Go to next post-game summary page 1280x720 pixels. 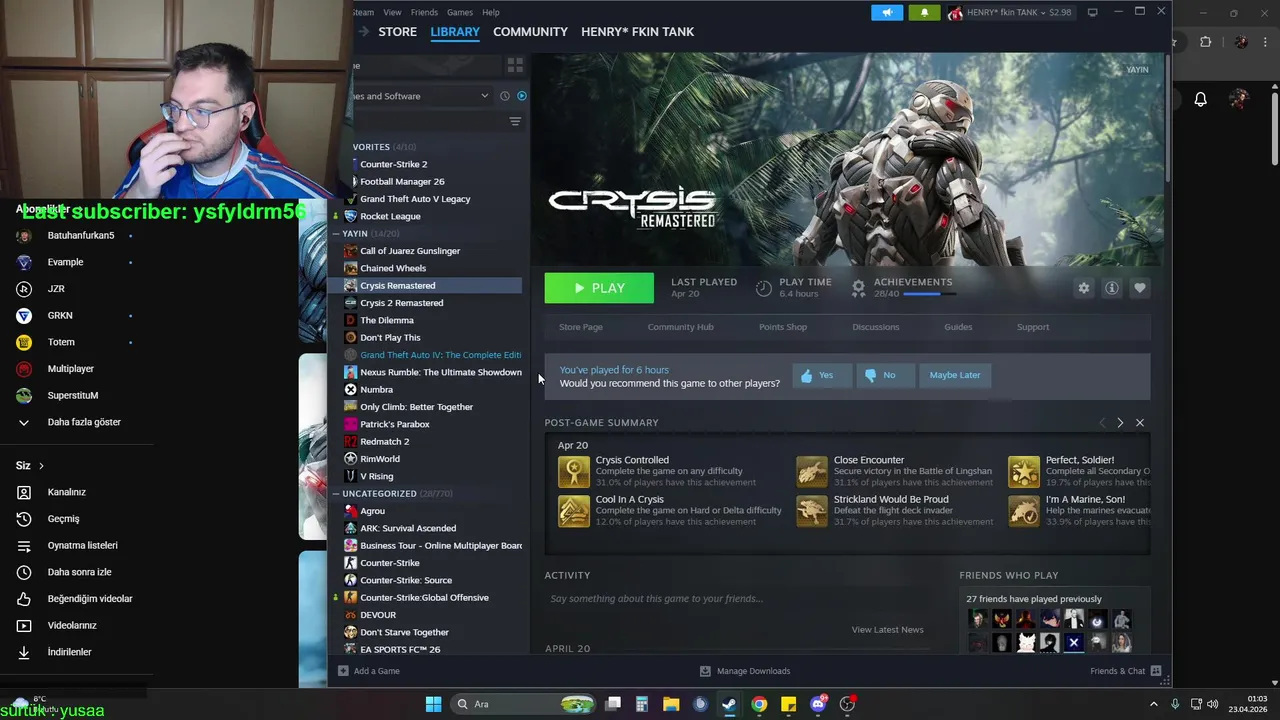(1120, 423)
